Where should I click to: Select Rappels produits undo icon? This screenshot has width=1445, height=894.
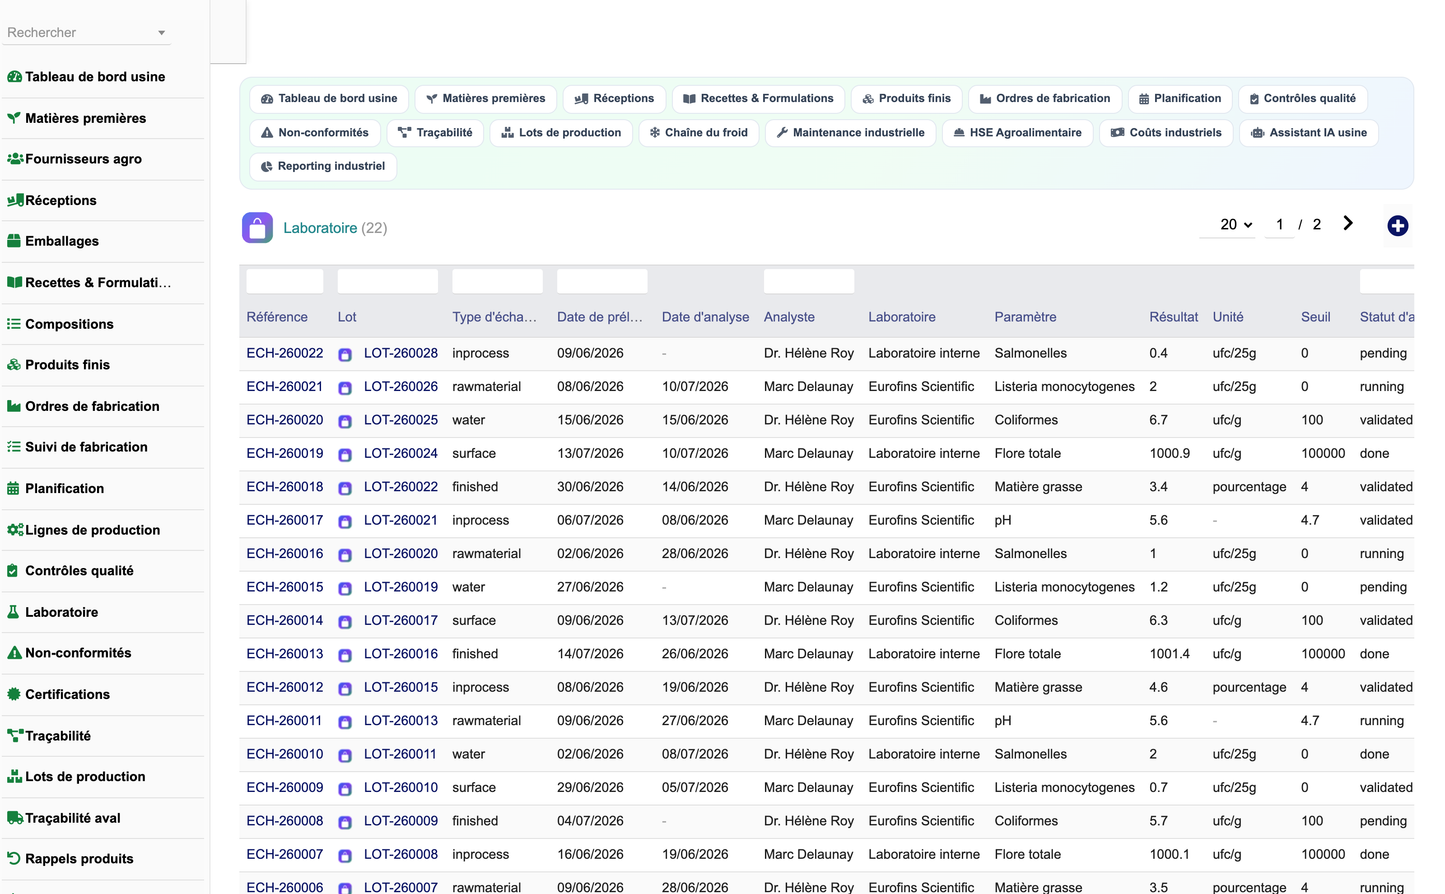pos(14,859)
